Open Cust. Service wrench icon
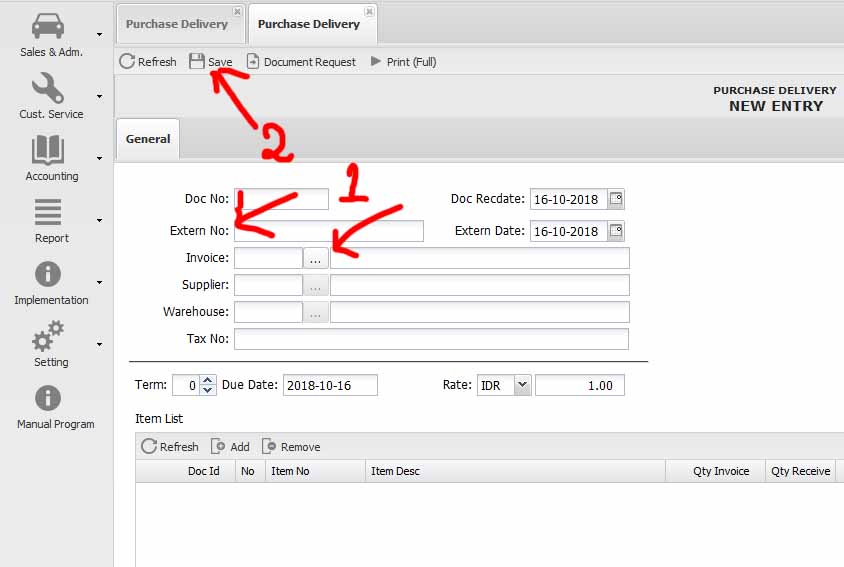This screenshot has width=844, height=567. point(48,89)
